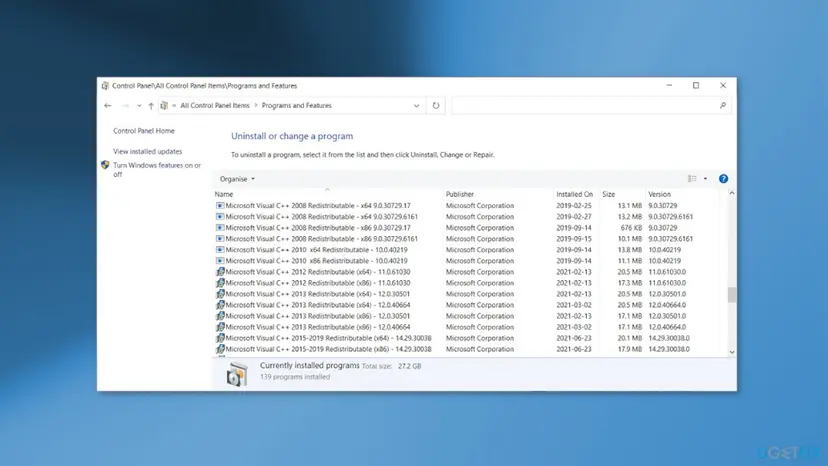
Task: Maximize the Programs and Features window
Action: (x=696, y=86)
